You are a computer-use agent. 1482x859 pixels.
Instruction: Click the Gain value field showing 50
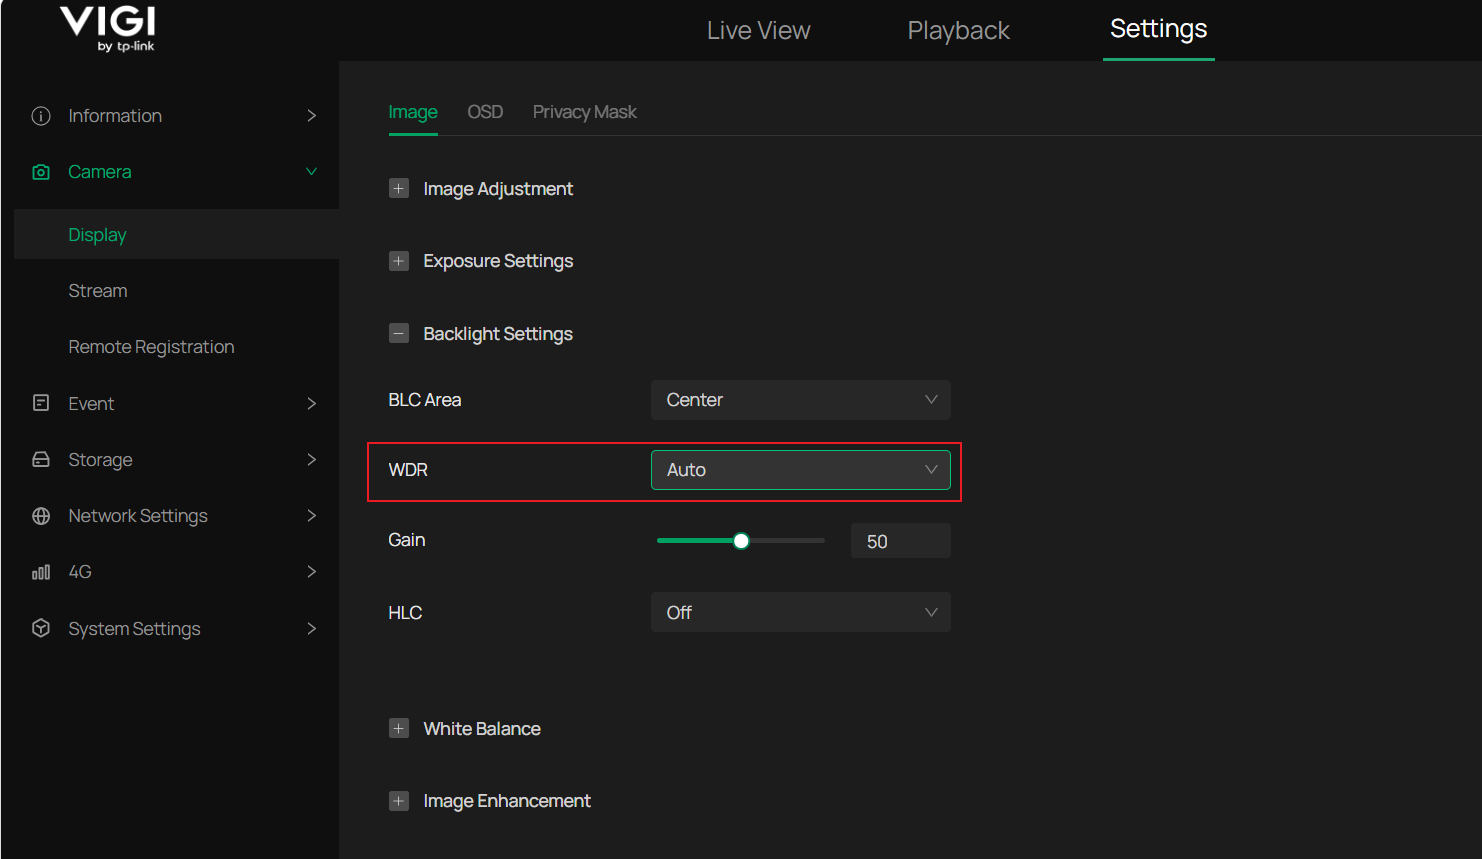pyautogui.click(x=901, y=541)
